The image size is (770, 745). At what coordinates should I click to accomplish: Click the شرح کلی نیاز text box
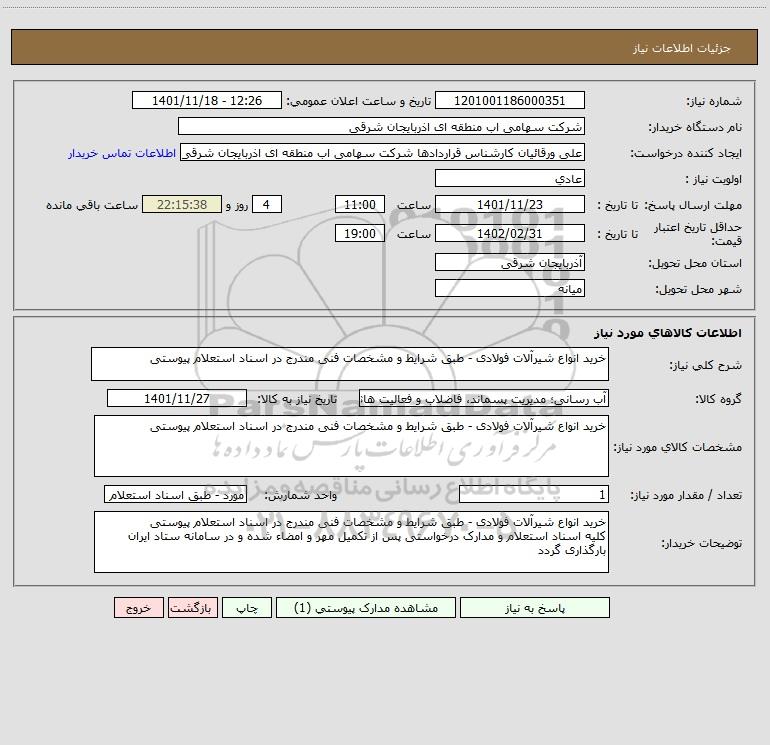tap(350, 364)
